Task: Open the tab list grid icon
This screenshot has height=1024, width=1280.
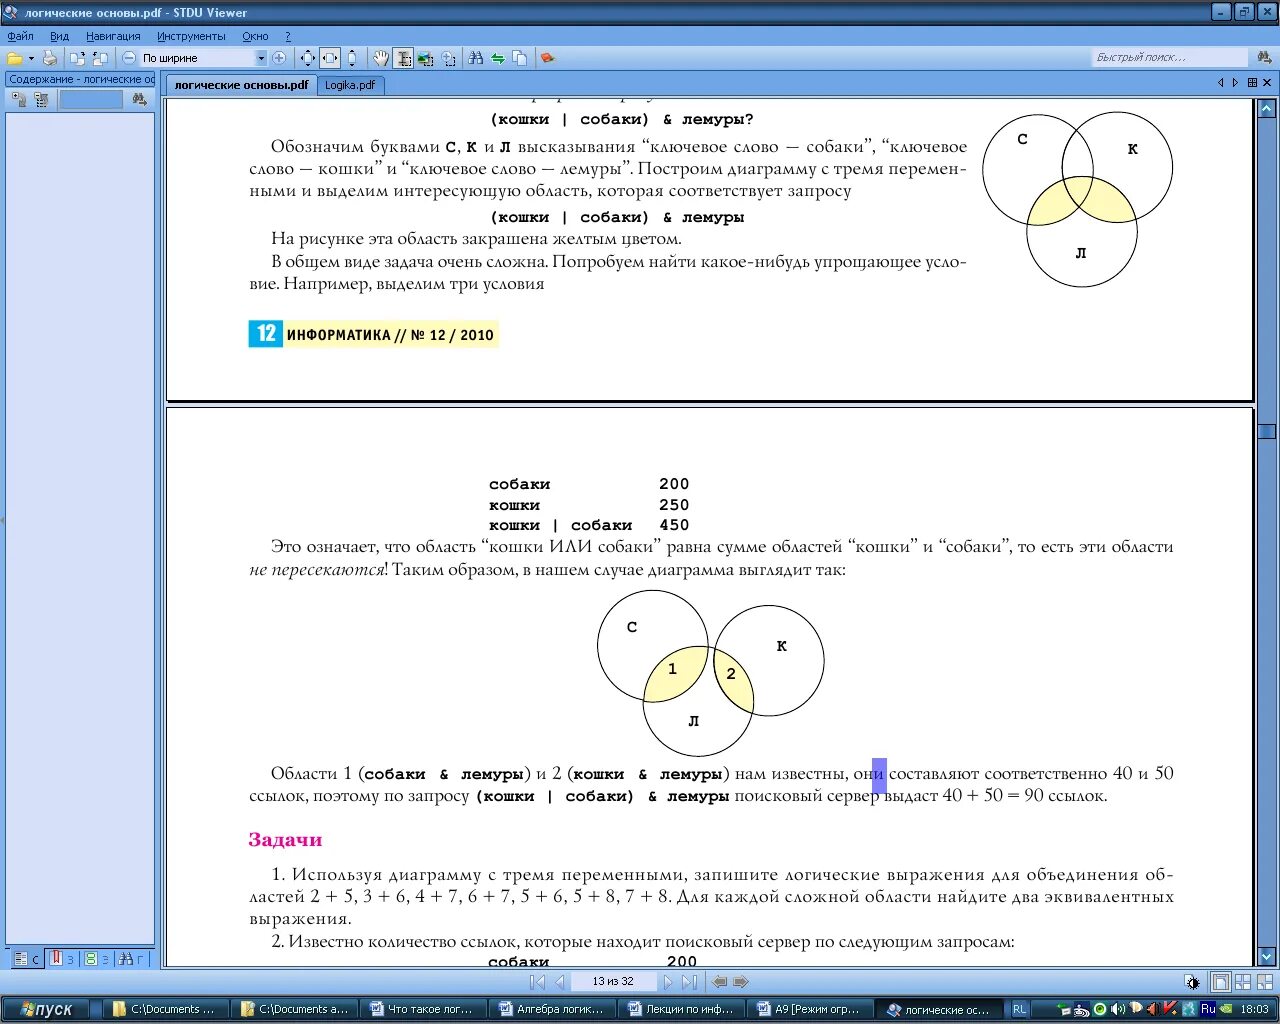Action: [1252, 83]
